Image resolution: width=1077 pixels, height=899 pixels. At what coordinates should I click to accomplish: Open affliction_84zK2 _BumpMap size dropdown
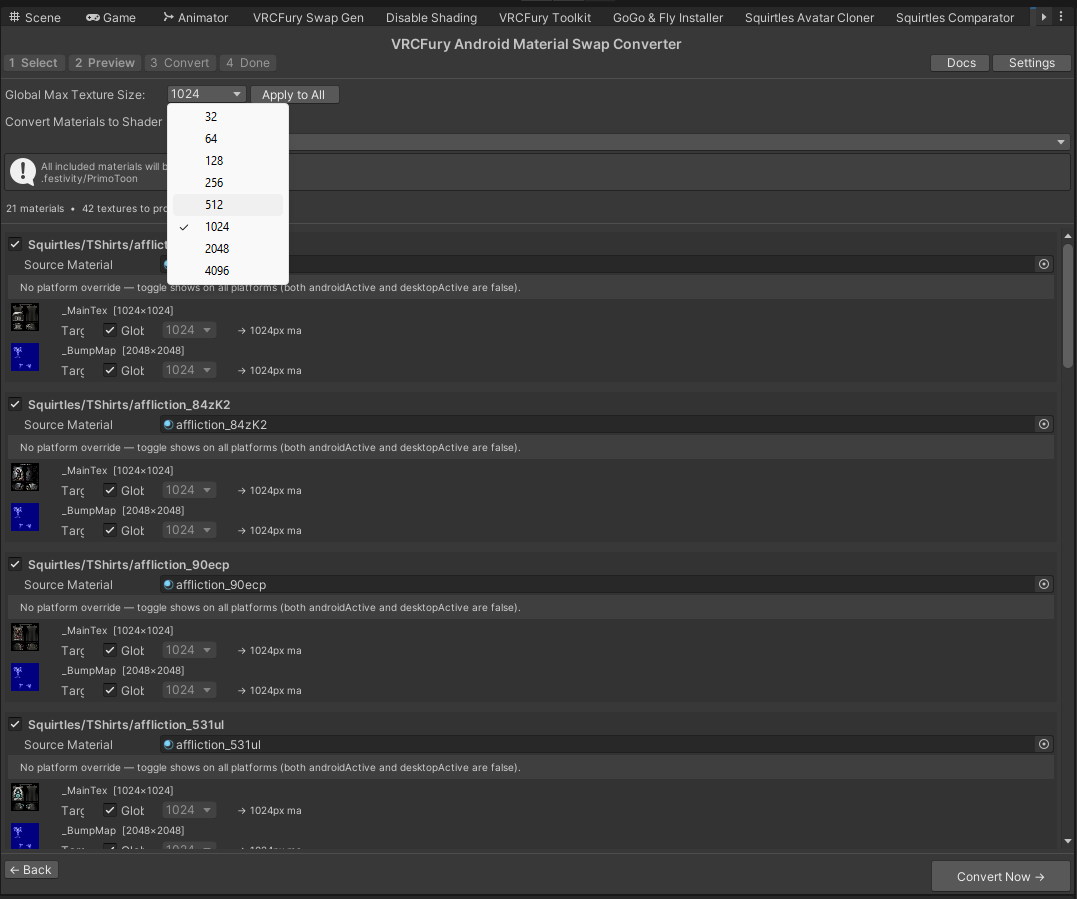[189, 530]
